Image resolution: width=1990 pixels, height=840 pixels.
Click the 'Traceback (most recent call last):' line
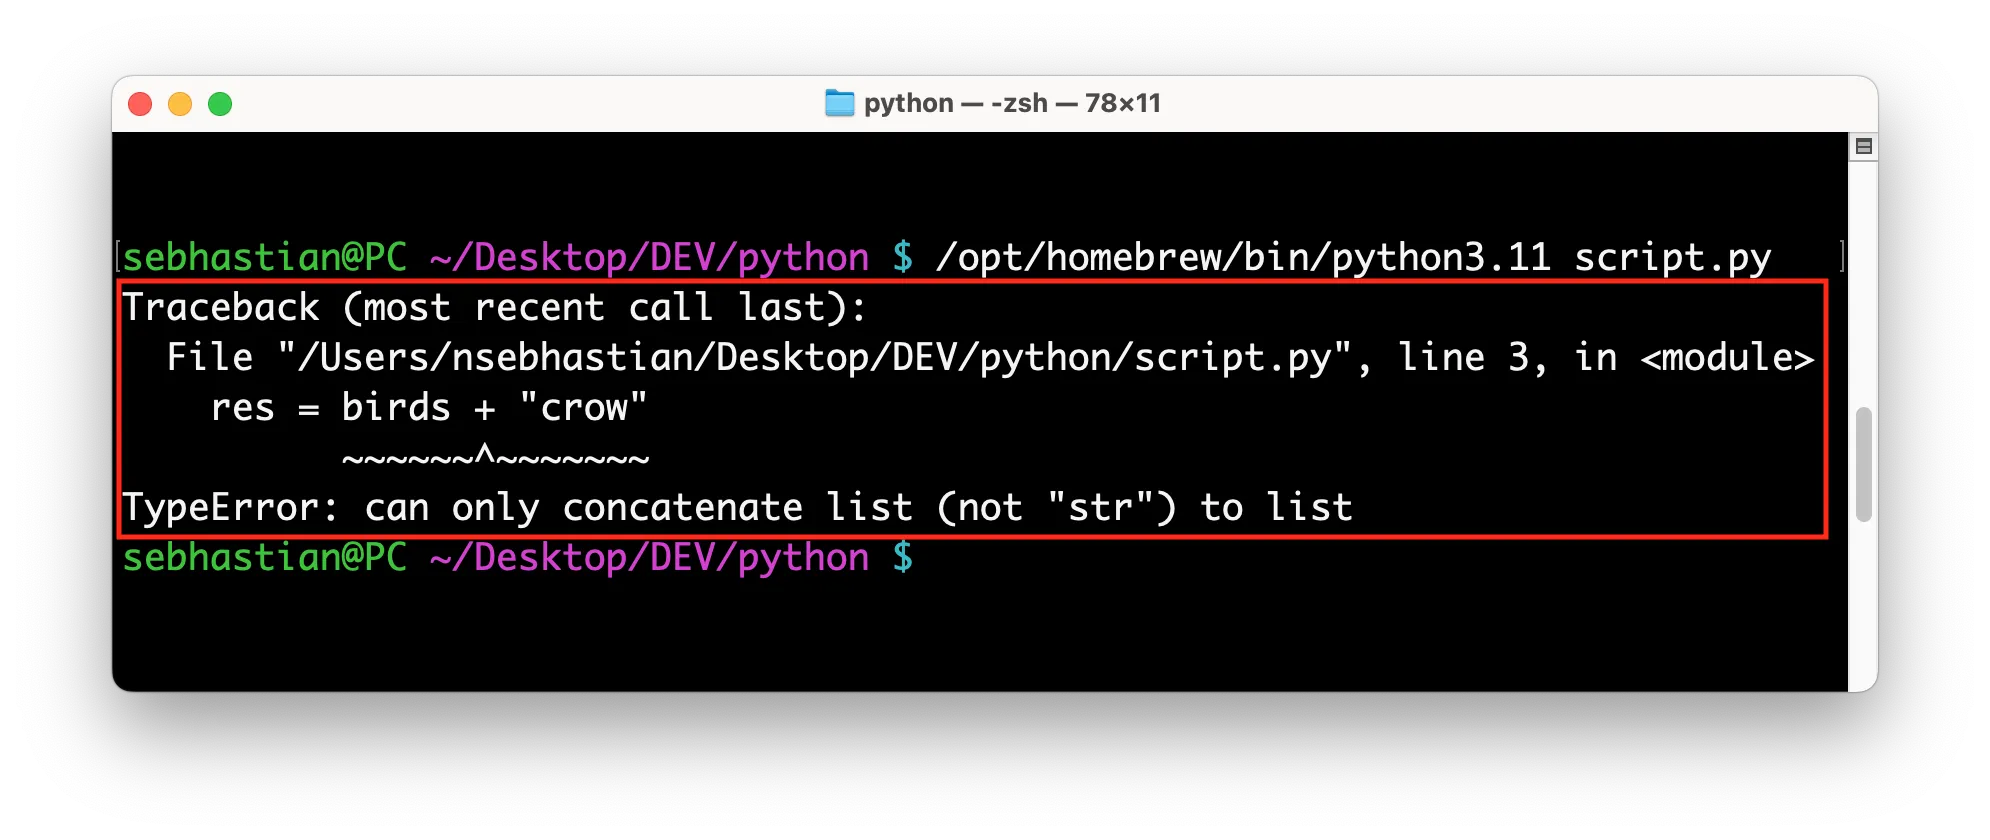click(x=494, y=308)
